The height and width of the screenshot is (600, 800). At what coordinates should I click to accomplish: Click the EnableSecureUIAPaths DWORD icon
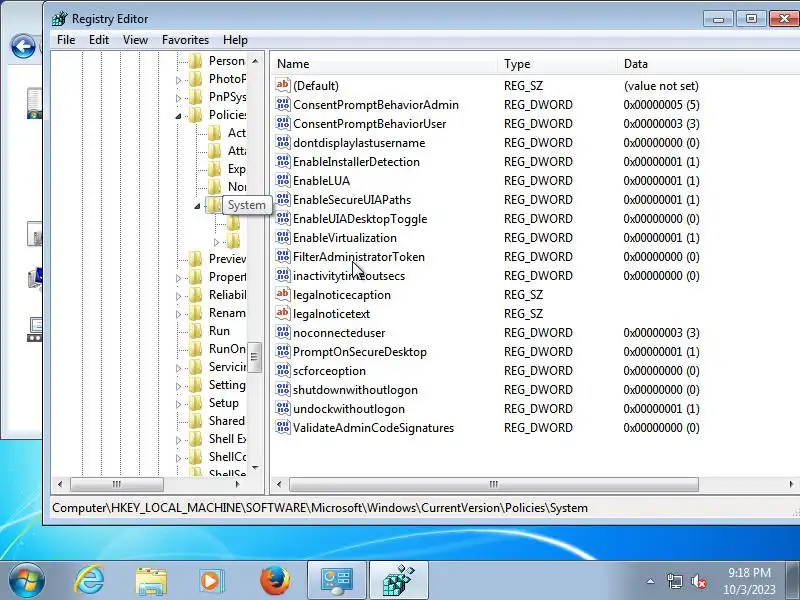(283, 199)
